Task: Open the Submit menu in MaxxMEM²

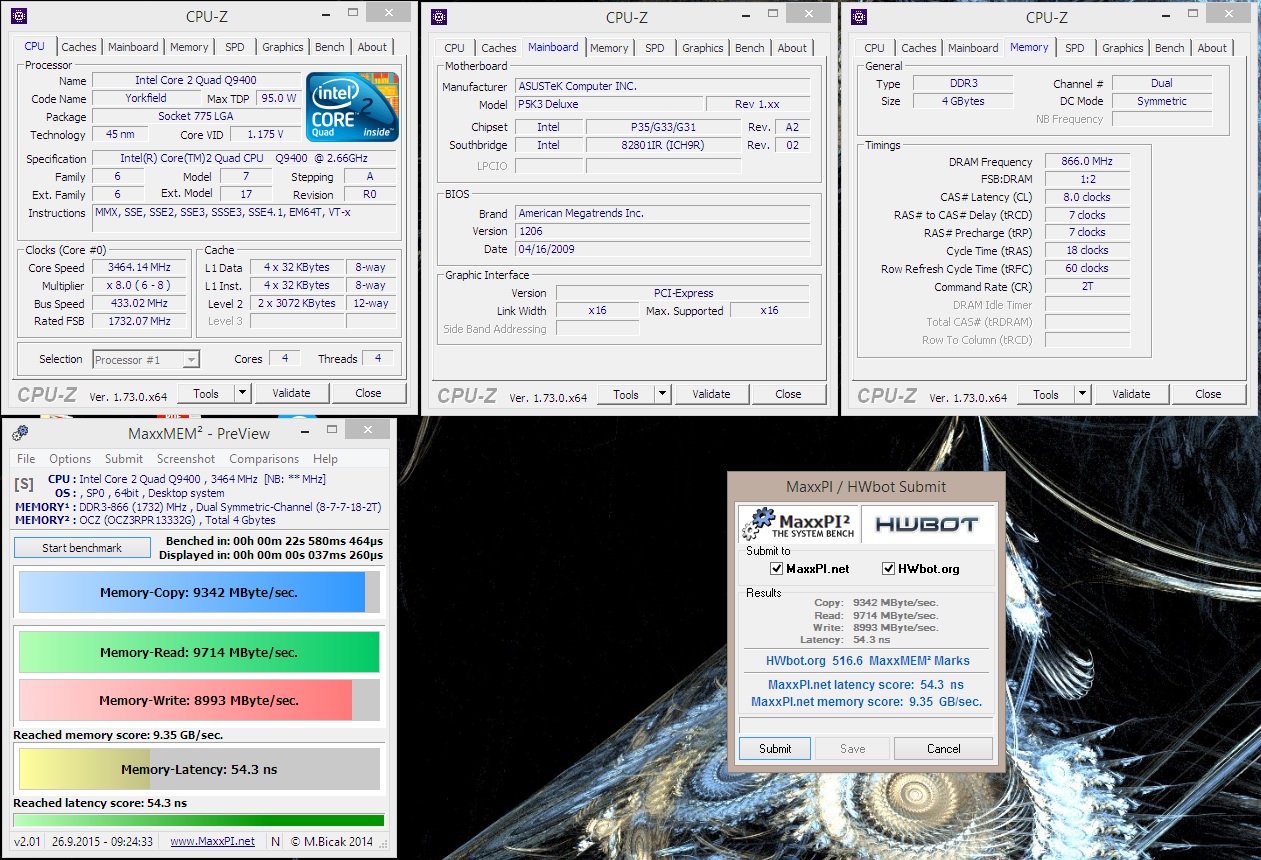Action: tap(124, 459)
